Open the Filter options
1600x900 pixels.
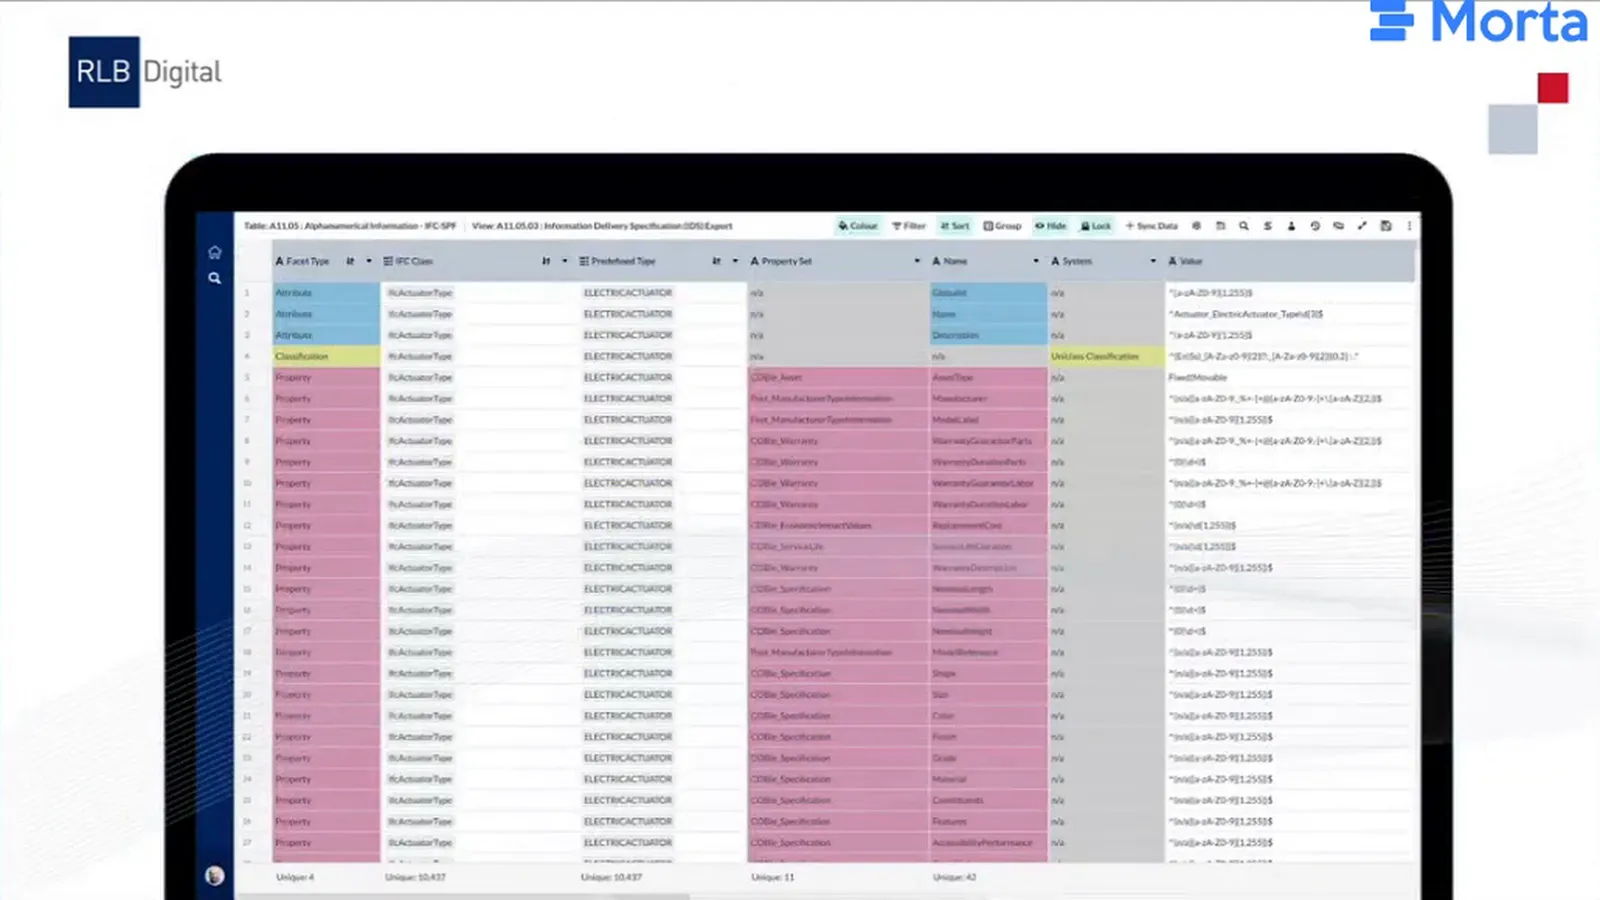coord(909,226)
